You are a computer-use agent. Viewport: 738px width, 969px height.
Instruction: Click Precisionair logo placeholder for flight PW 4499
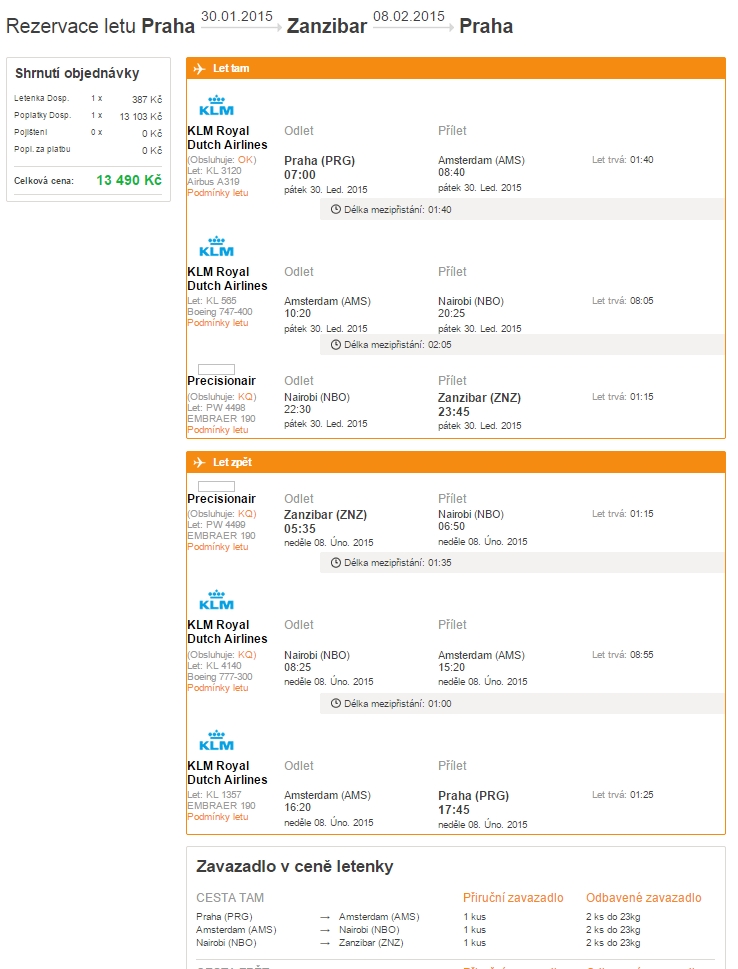pyautogui.click(x=216, y=486)
